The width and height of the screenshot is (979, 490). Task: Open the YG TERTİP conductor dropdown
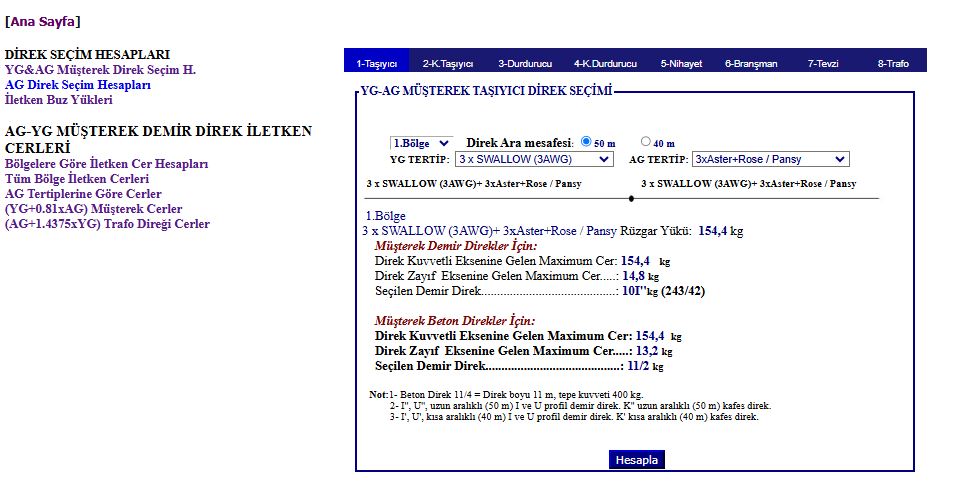point(534,159)
